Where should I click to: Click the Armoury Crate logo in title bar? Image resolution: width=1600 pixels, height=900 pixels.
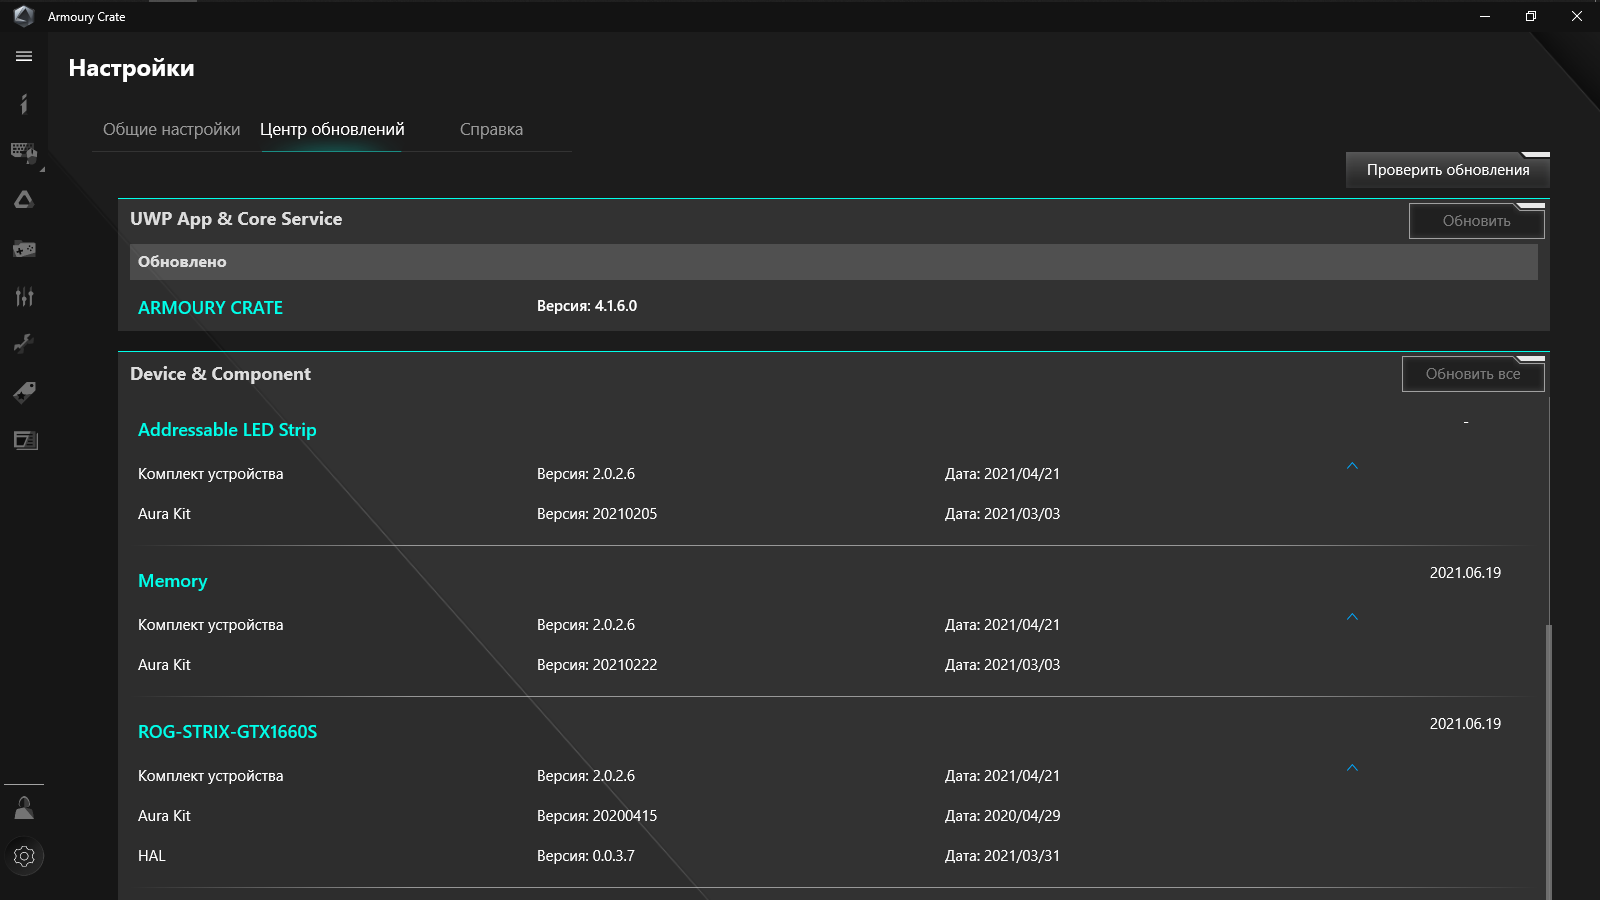(24, 16)
